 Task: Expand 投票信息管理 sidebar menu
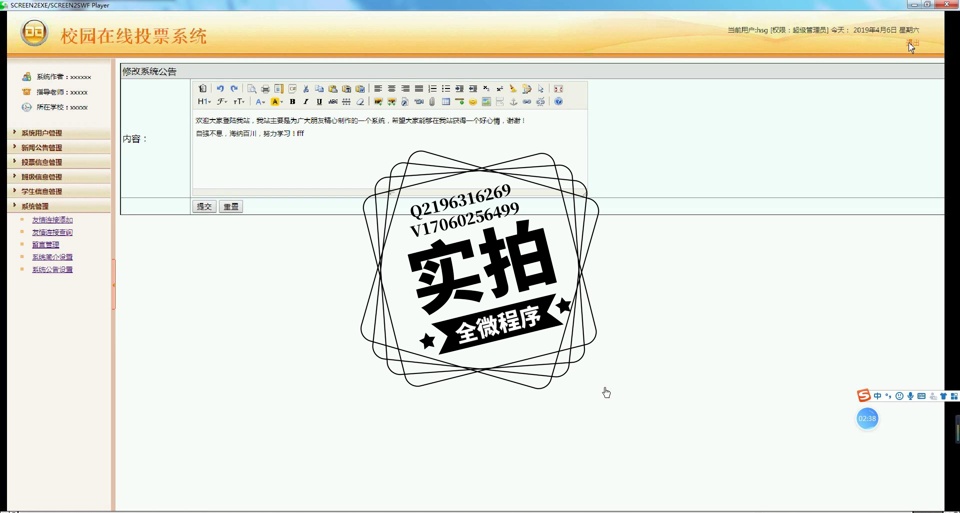tap(42, 162)
